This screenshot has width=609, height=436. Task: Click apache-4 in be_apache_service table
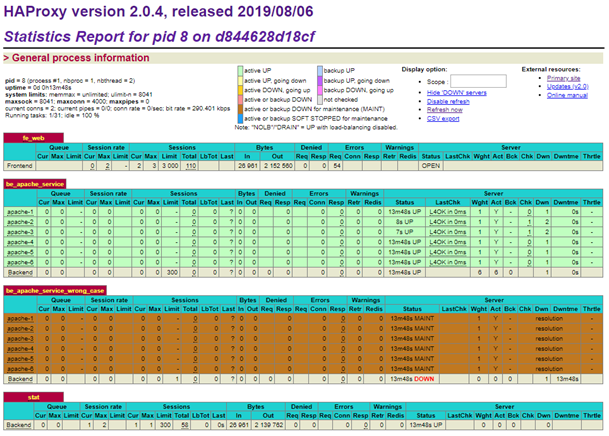pos(20,242)
